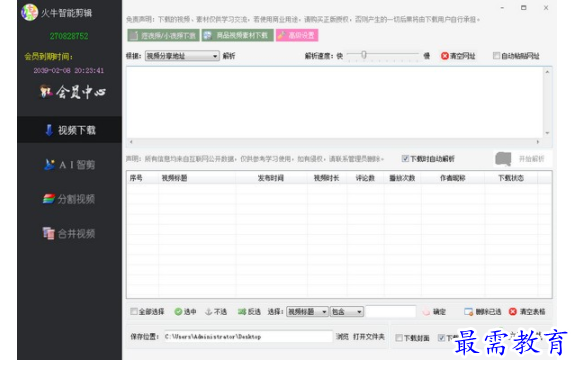This screenshot has width=576, height=374.
Task: Click the blue download arrow icon beside 视频下载
Action: (49, 130)
